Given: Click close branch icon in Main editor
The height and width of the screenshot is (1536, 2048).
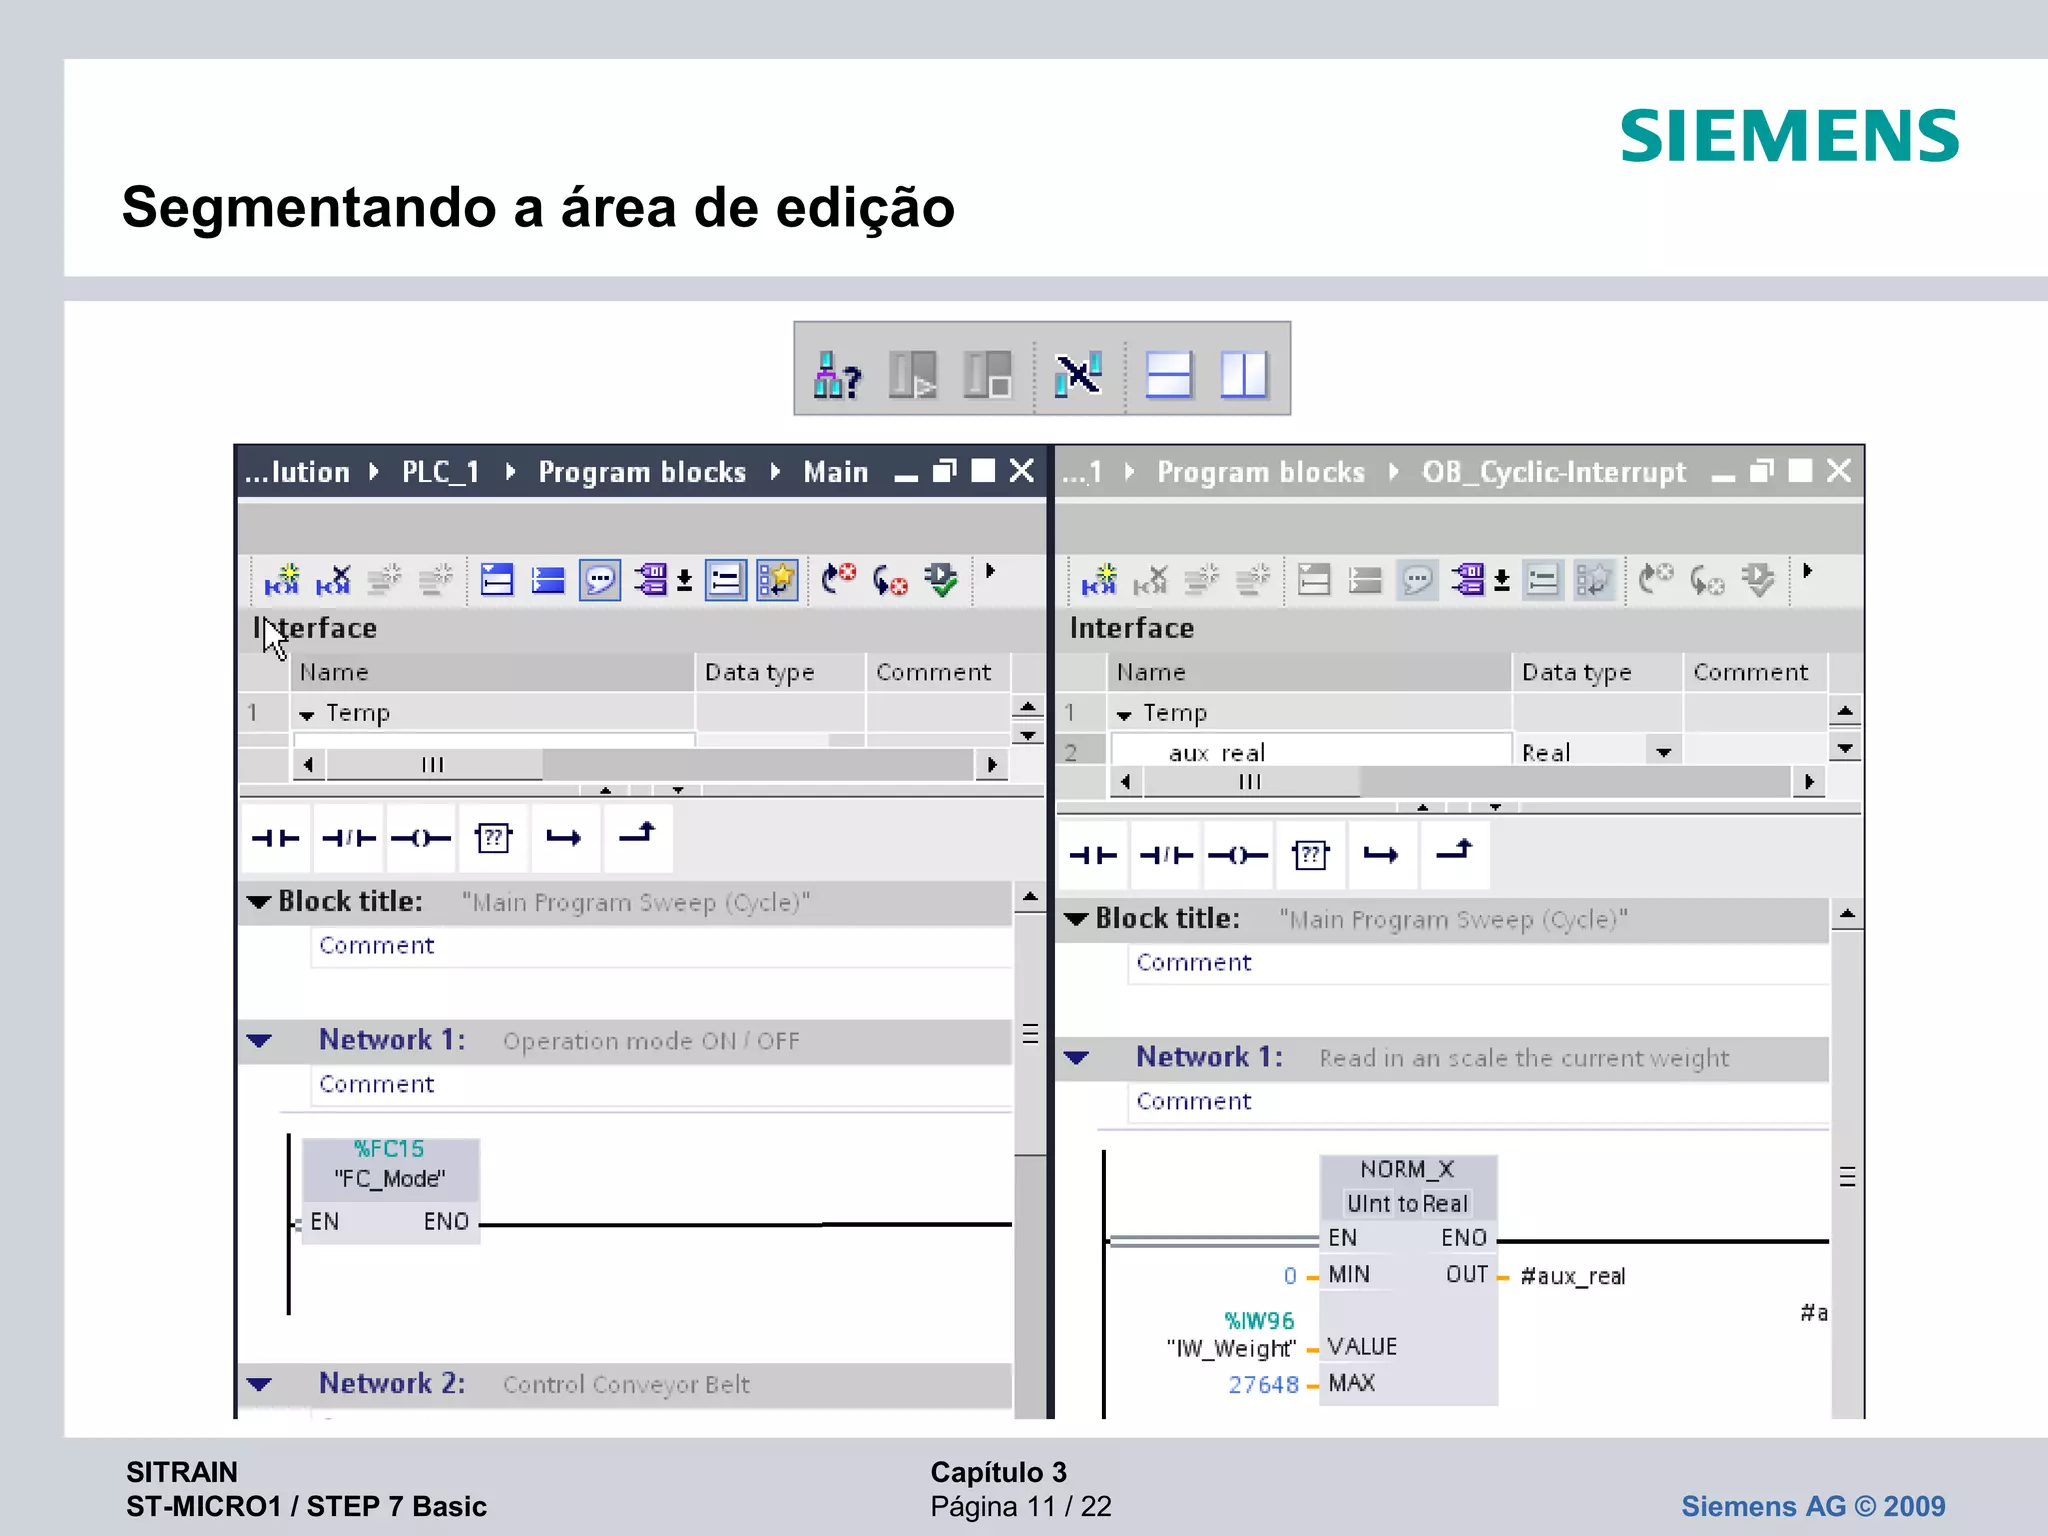Looking at the screenshot, I should 637,838.
